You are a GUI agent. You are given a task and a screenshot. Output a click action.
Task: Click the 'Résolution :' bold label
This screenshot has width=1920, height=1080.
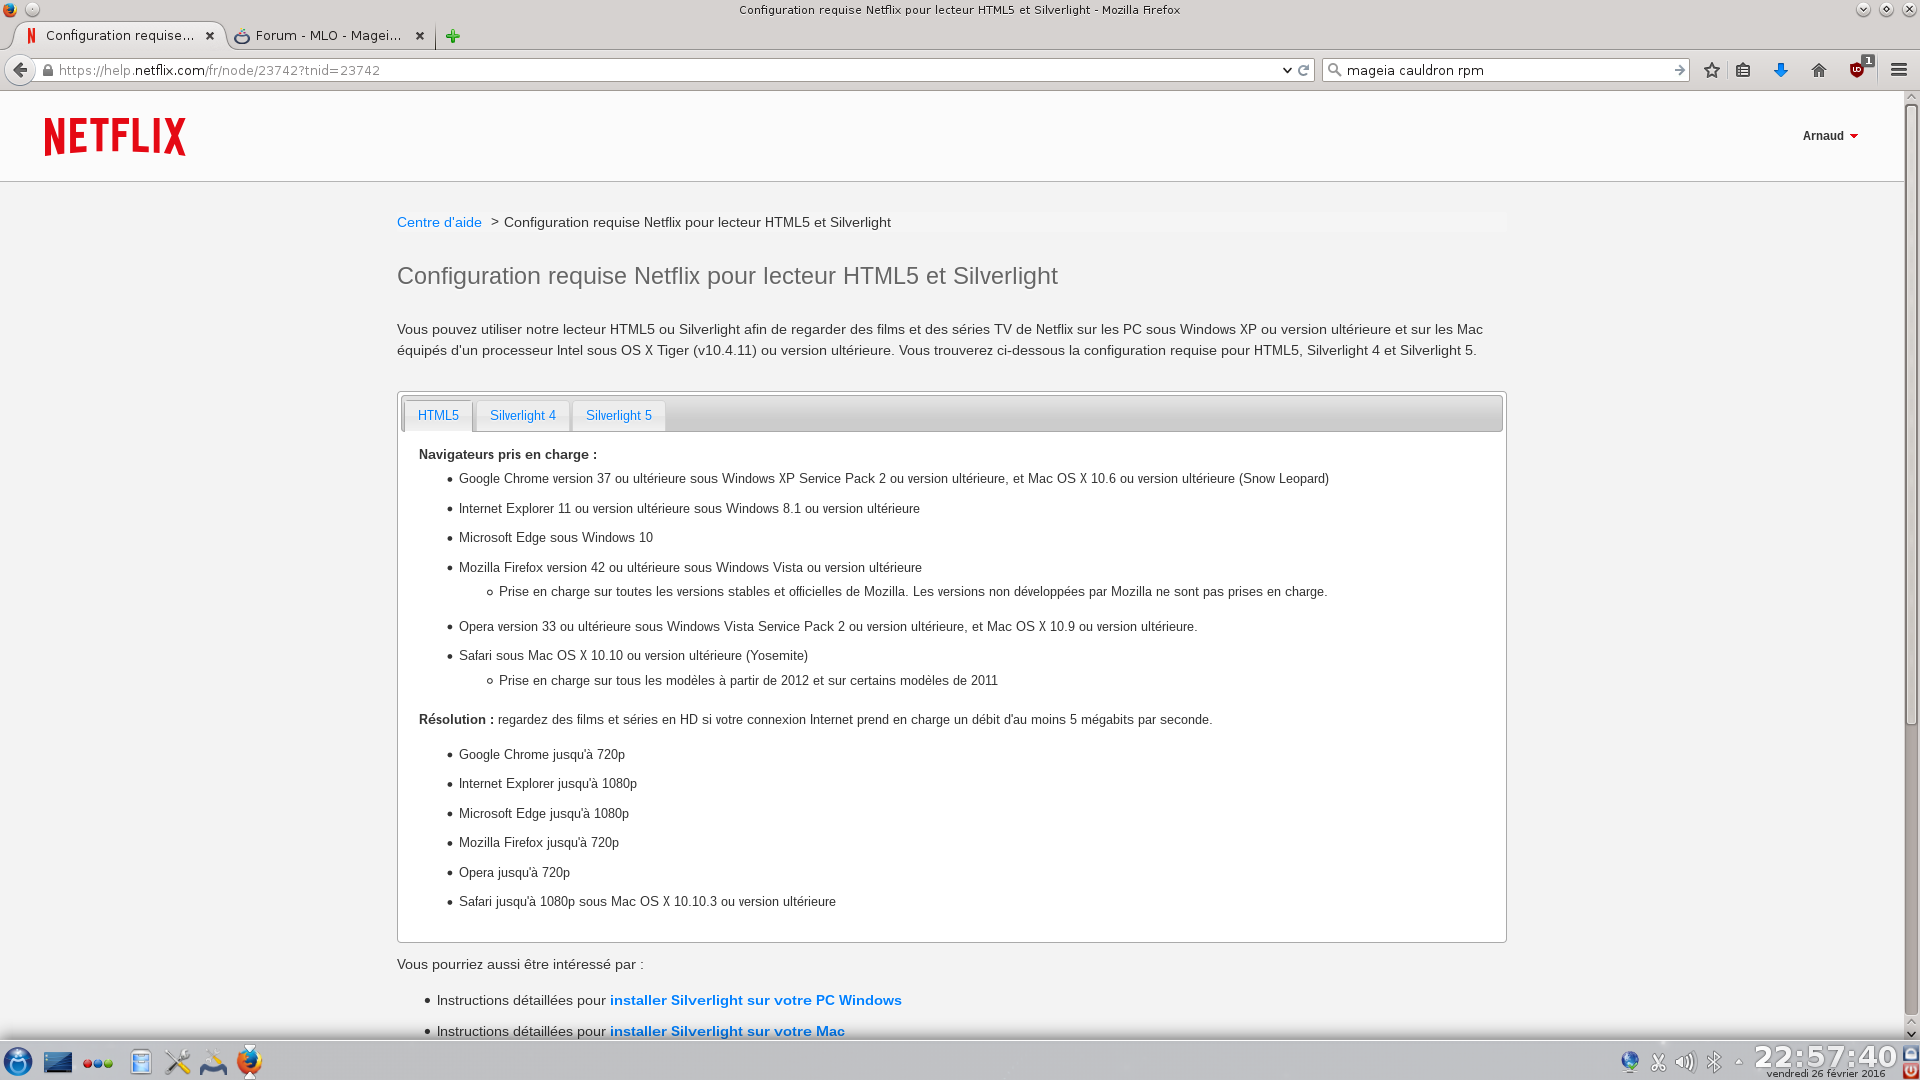[x=456, y=719]
